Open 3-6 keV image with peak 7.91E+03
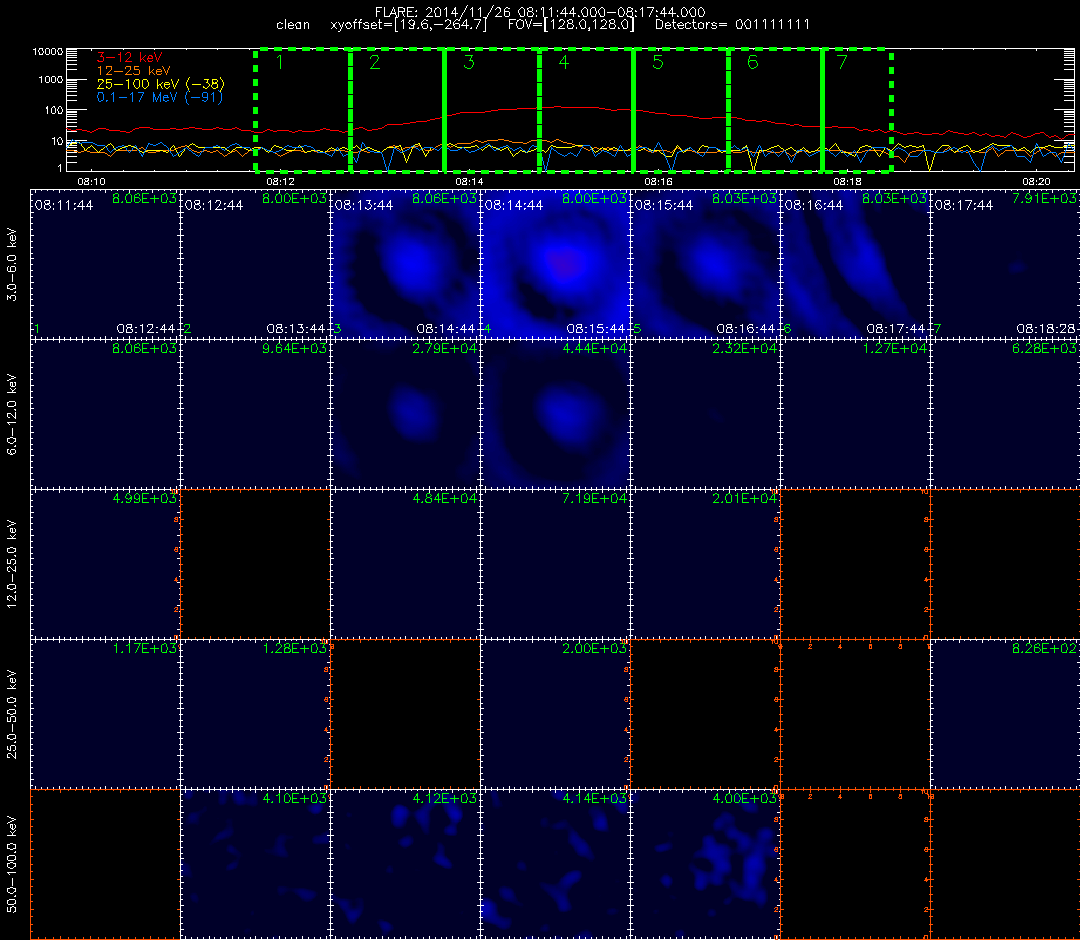 [x=1006, y=264]
